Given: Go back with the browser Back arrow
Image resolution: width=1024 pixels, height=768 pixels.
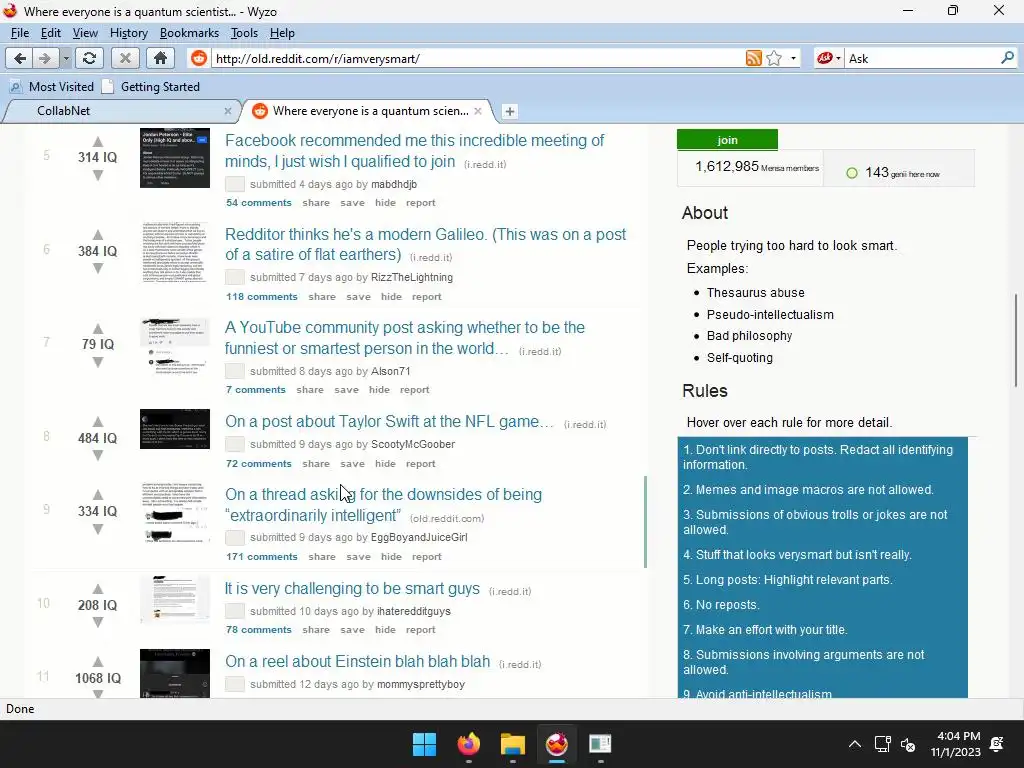Looking at the screenshot, I should coord(20,59).
